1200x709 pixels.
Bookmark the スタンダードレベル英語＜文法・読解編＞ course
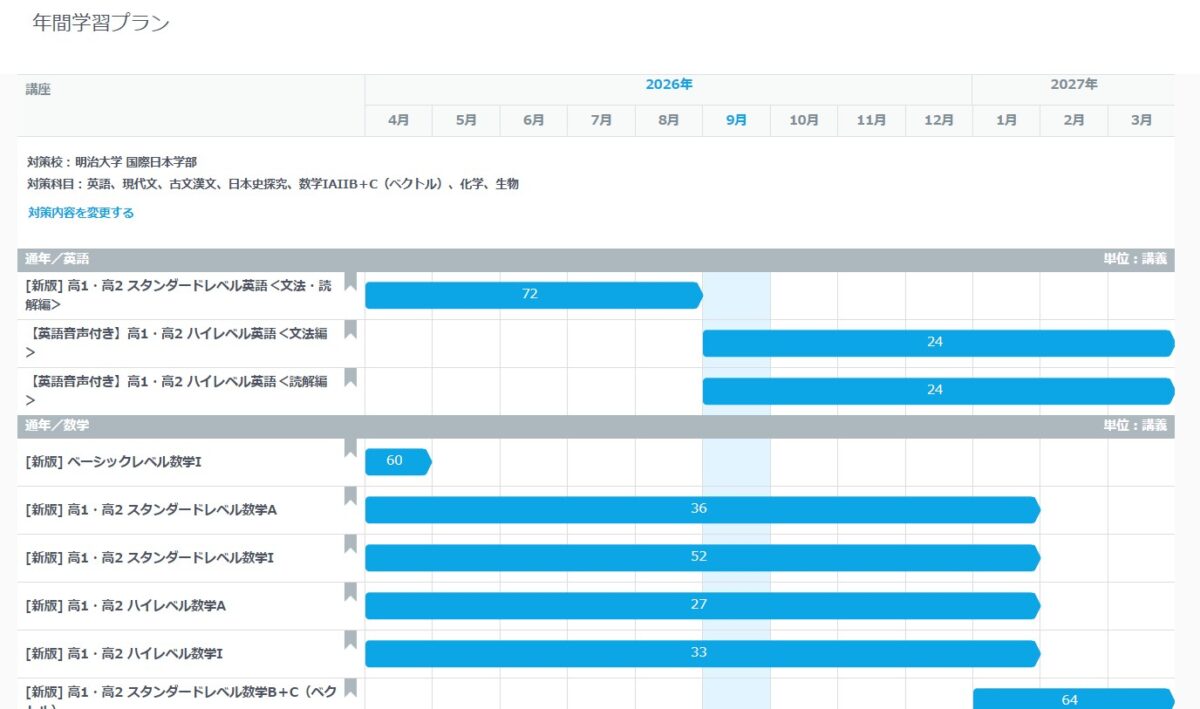[x=350, y=281]
